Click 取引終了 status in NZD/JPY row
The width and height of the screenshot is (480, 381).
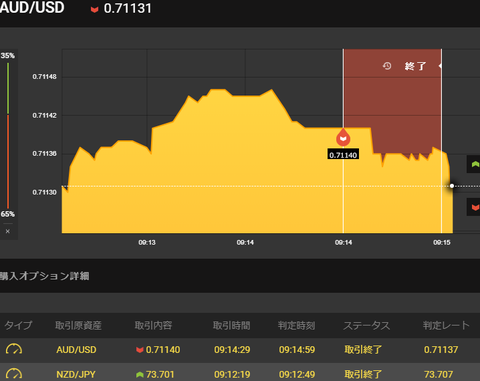pyautogui.click(x=363, y=374)
